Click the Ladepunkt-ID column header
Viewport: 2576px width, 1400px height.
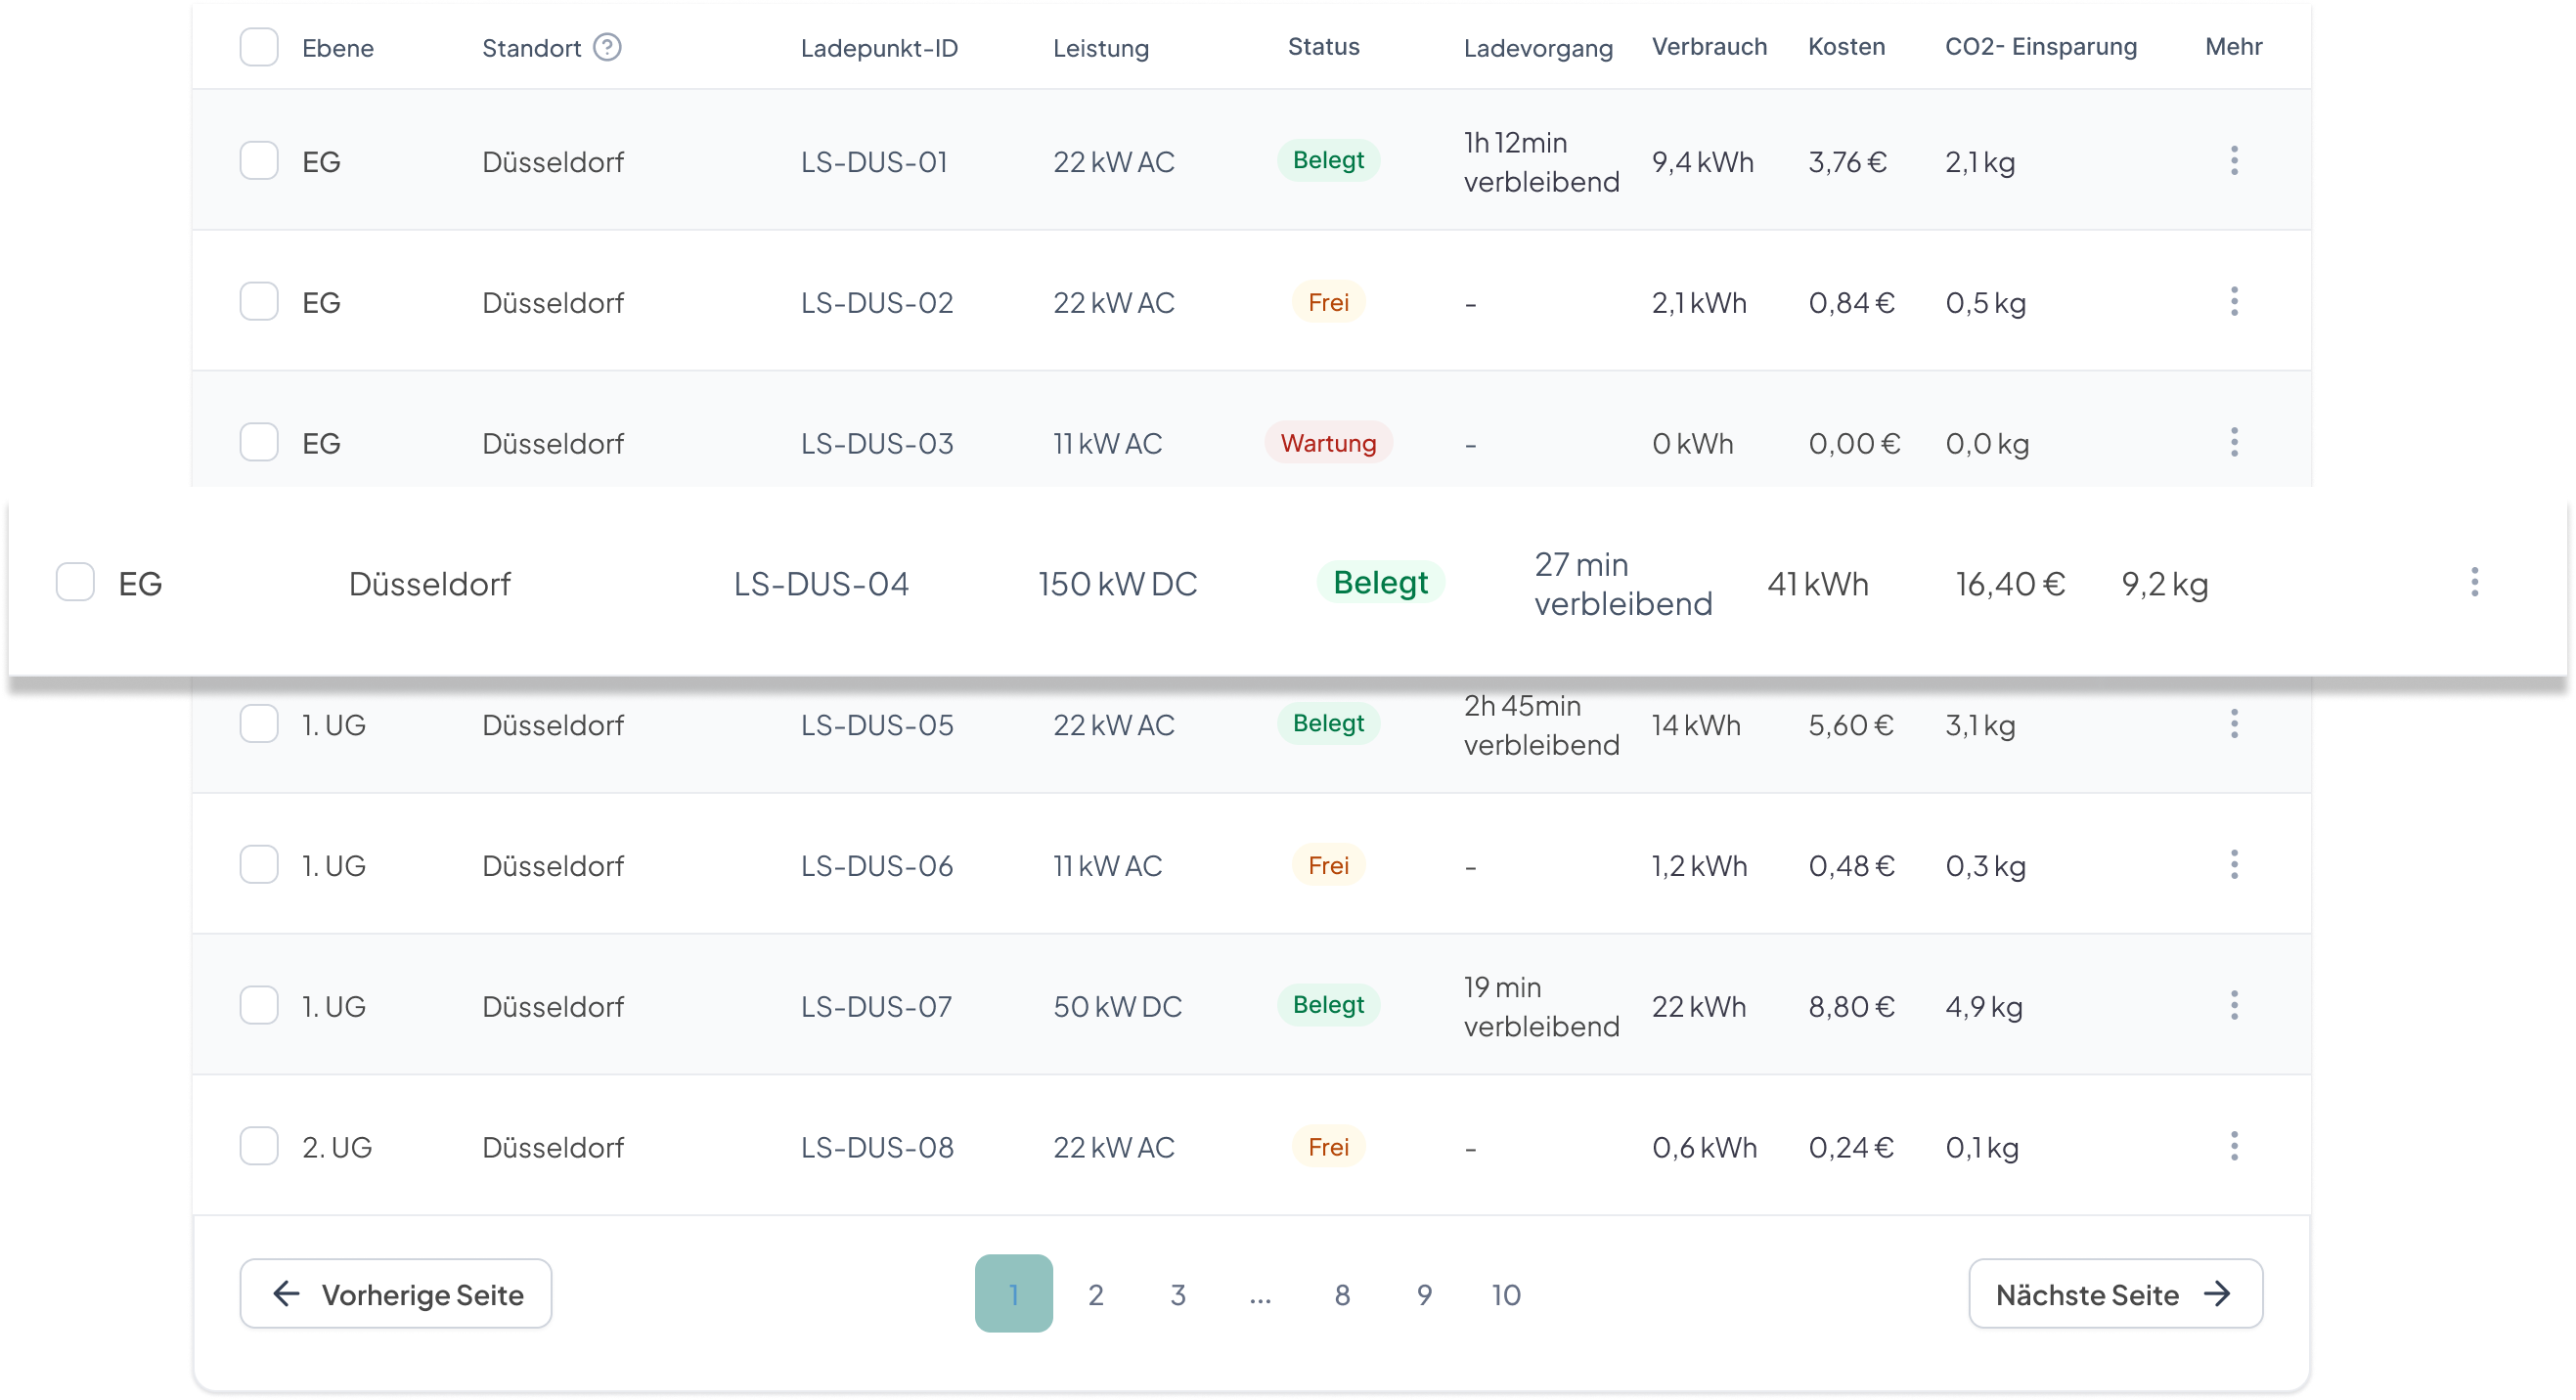[x=878, y=47]
